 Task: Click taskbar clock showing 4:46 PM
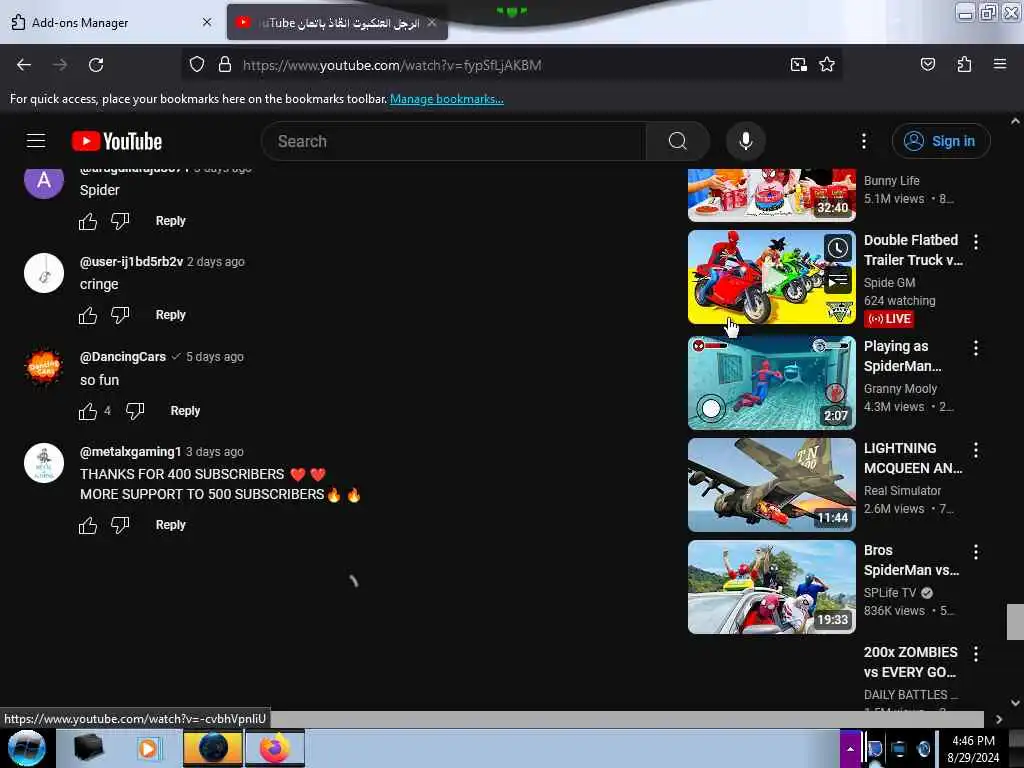973,748
